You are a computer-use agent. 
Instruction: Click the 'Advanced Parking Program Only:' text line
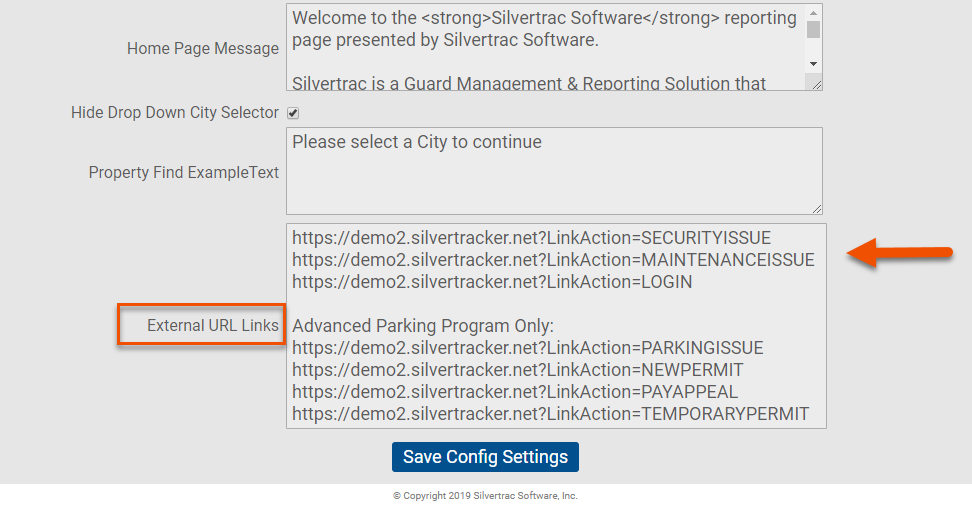[423, 326]
